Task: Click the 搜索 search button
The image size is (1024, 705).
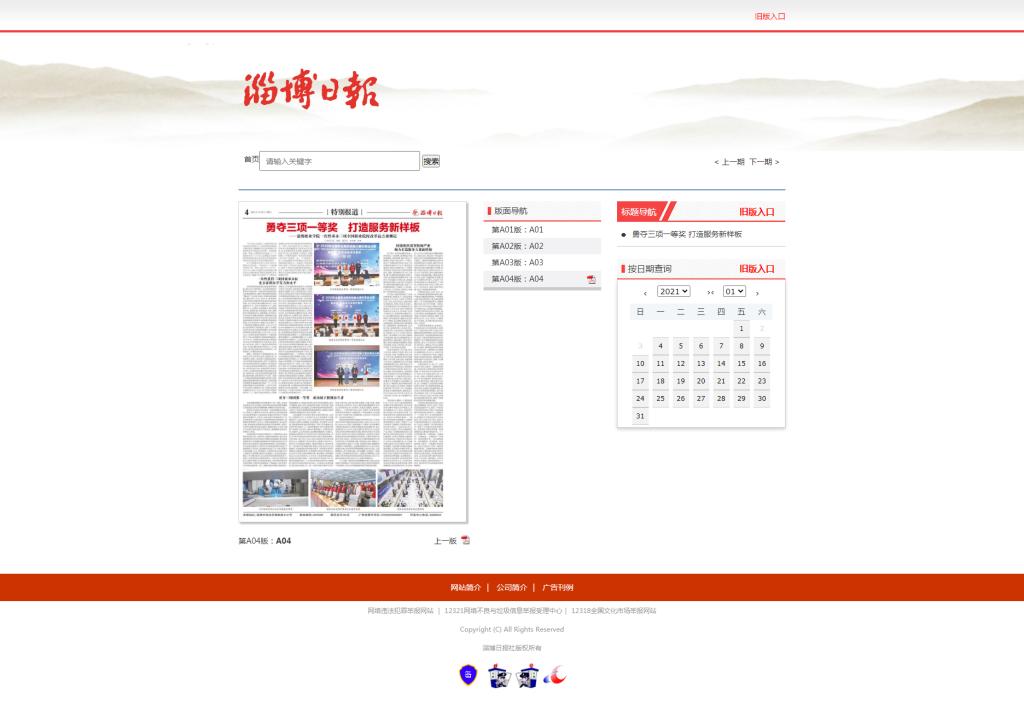Action: coord(431,161)
